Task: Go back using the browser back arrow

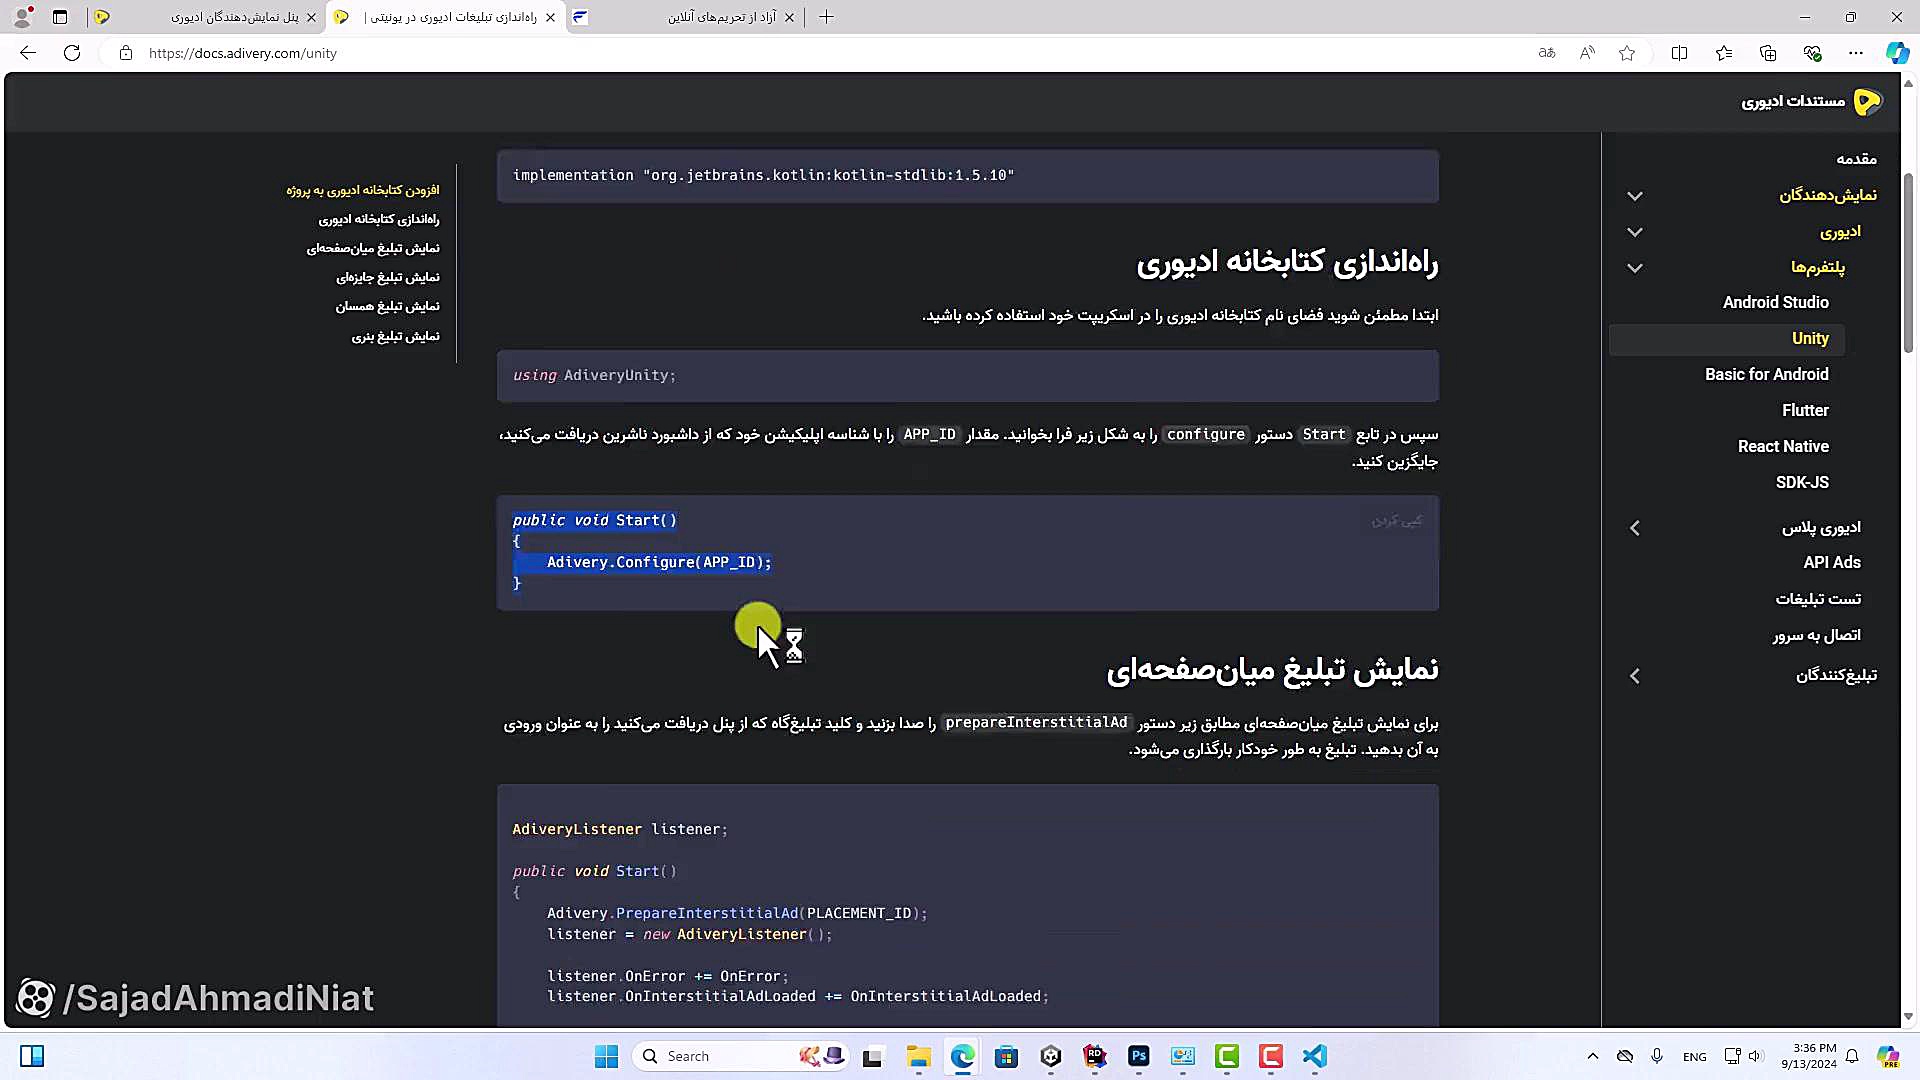Action: (28, 53)
